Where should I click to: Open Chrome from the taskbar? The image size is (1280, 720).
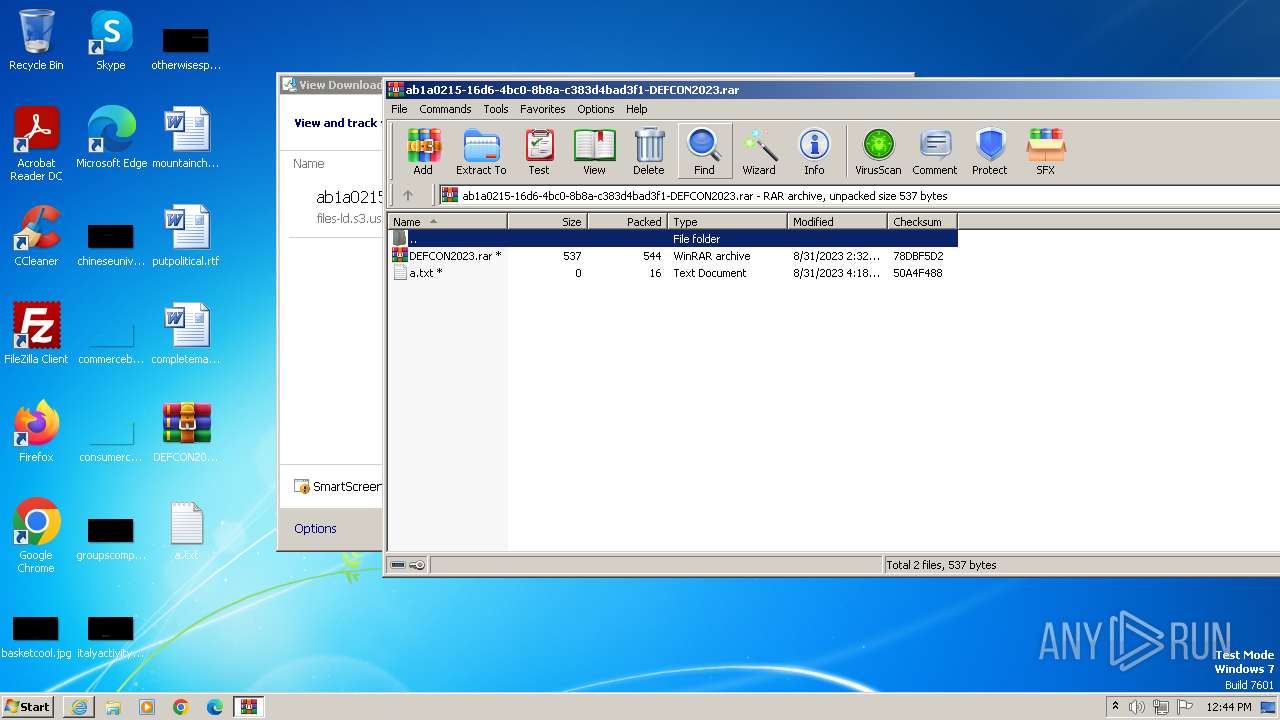(181, 707)
